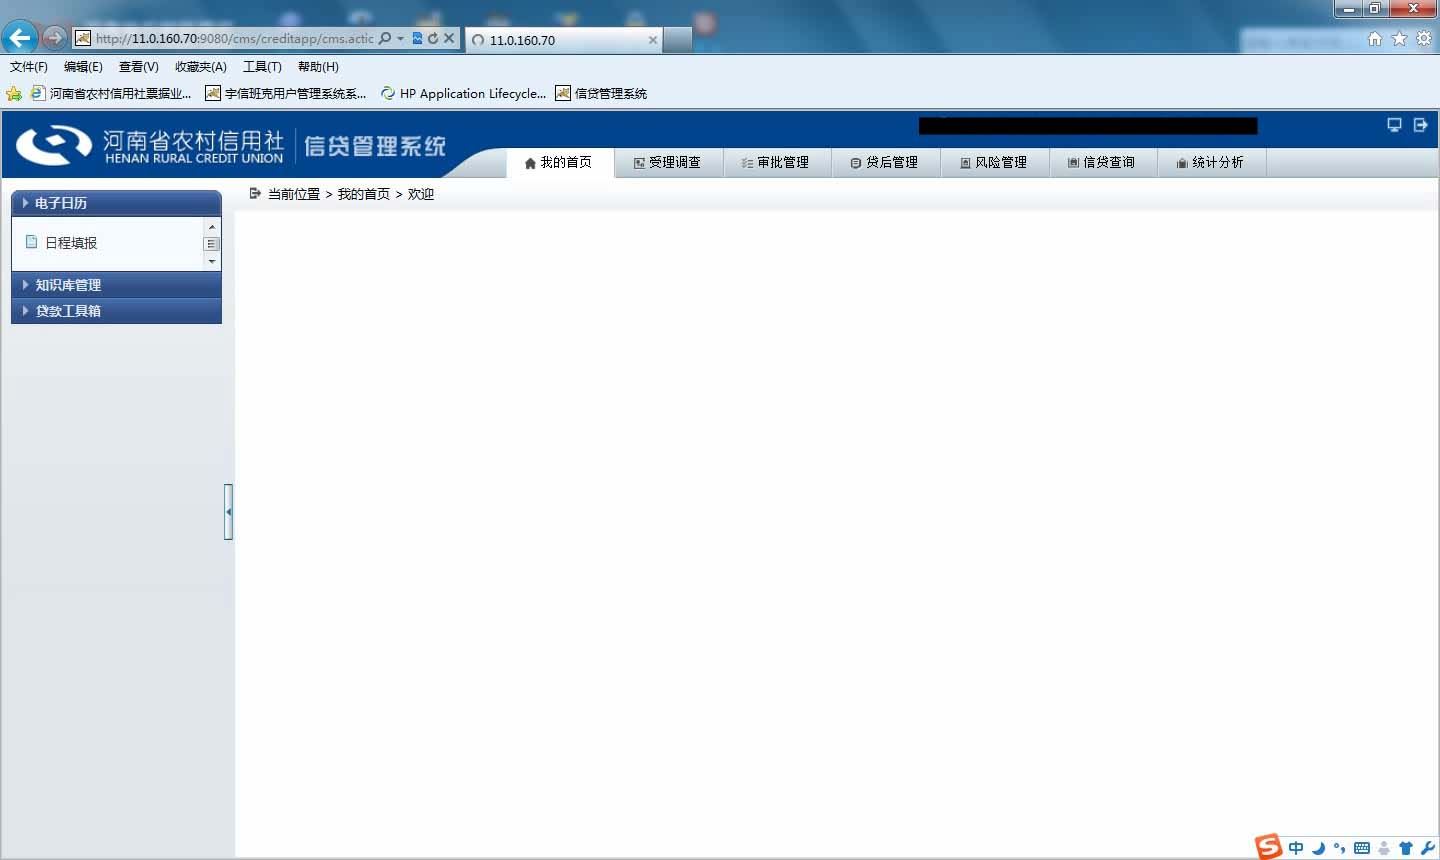Close the 11.0.160.70 browser tab
The width and height of the screenshot is (1440, 860).
pyautogui.click(x=653, y=40)
